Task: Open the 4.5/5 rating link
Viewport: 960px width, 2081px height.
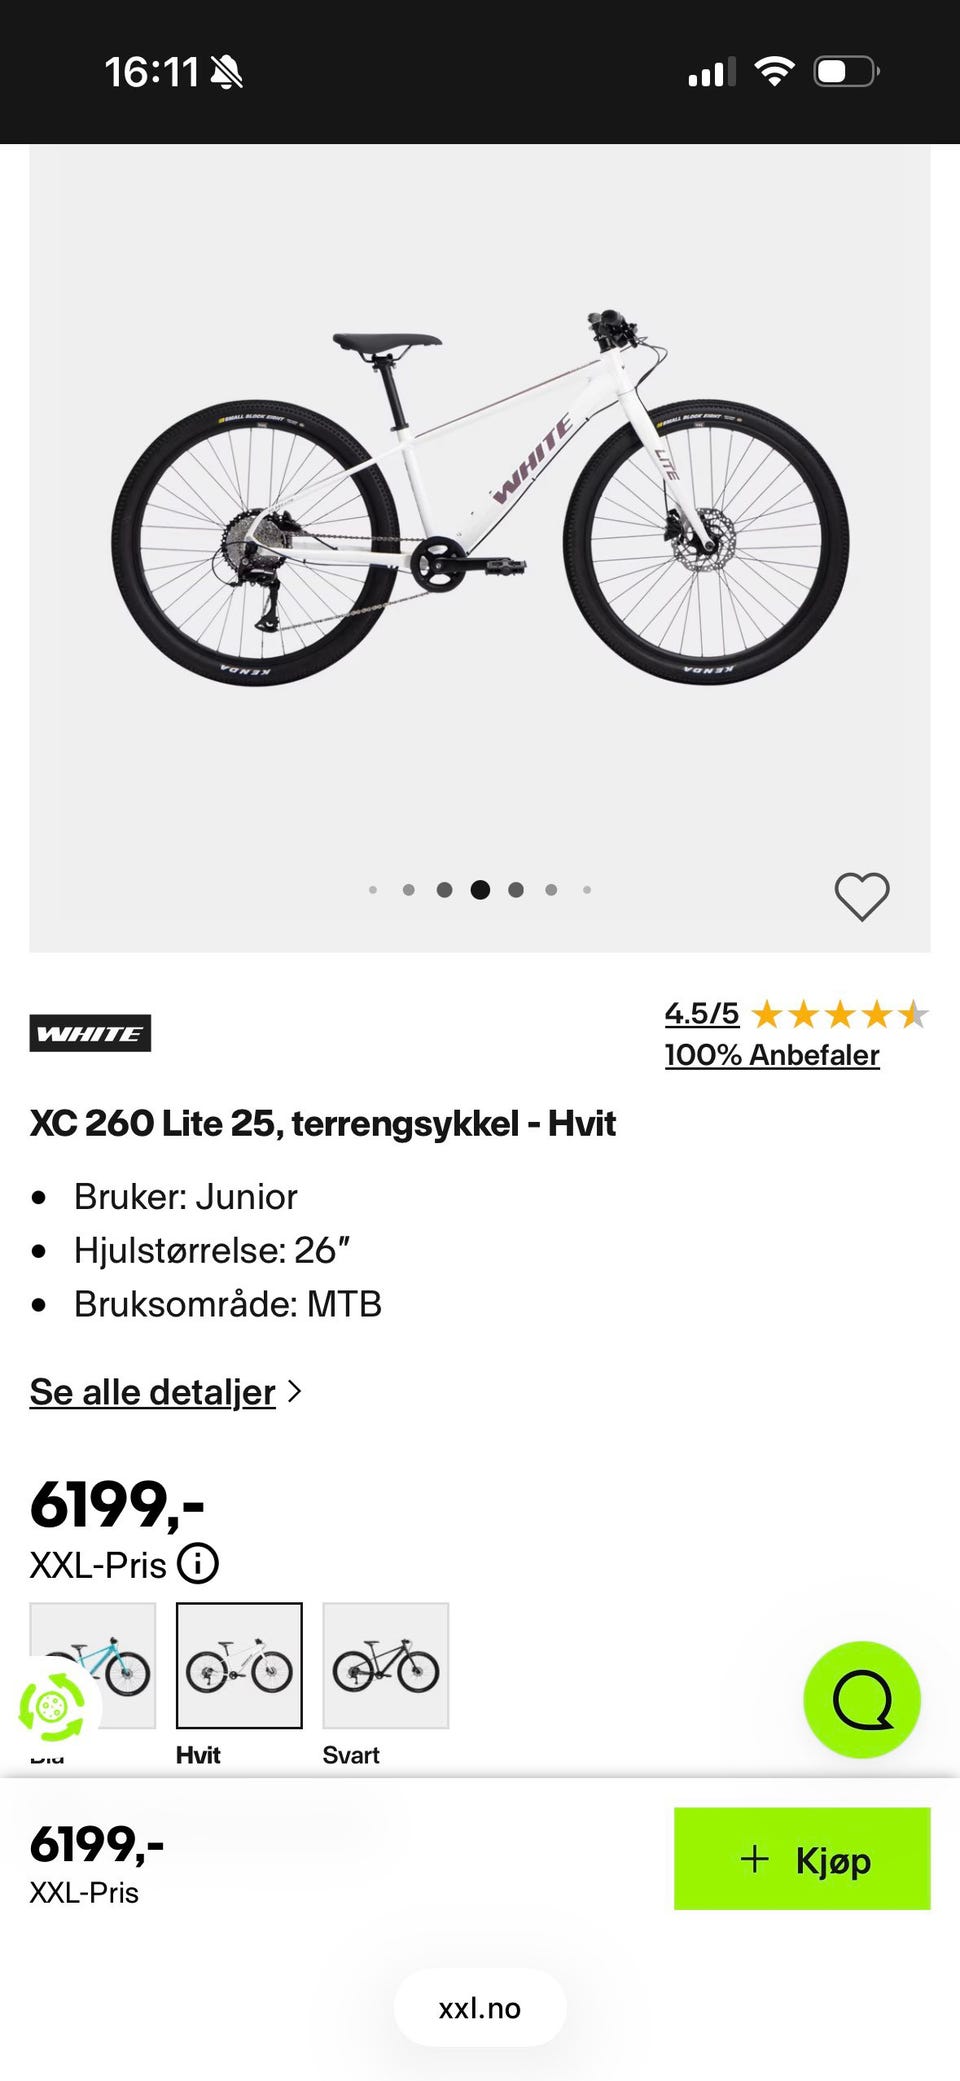Action: tap(702, 1014)
